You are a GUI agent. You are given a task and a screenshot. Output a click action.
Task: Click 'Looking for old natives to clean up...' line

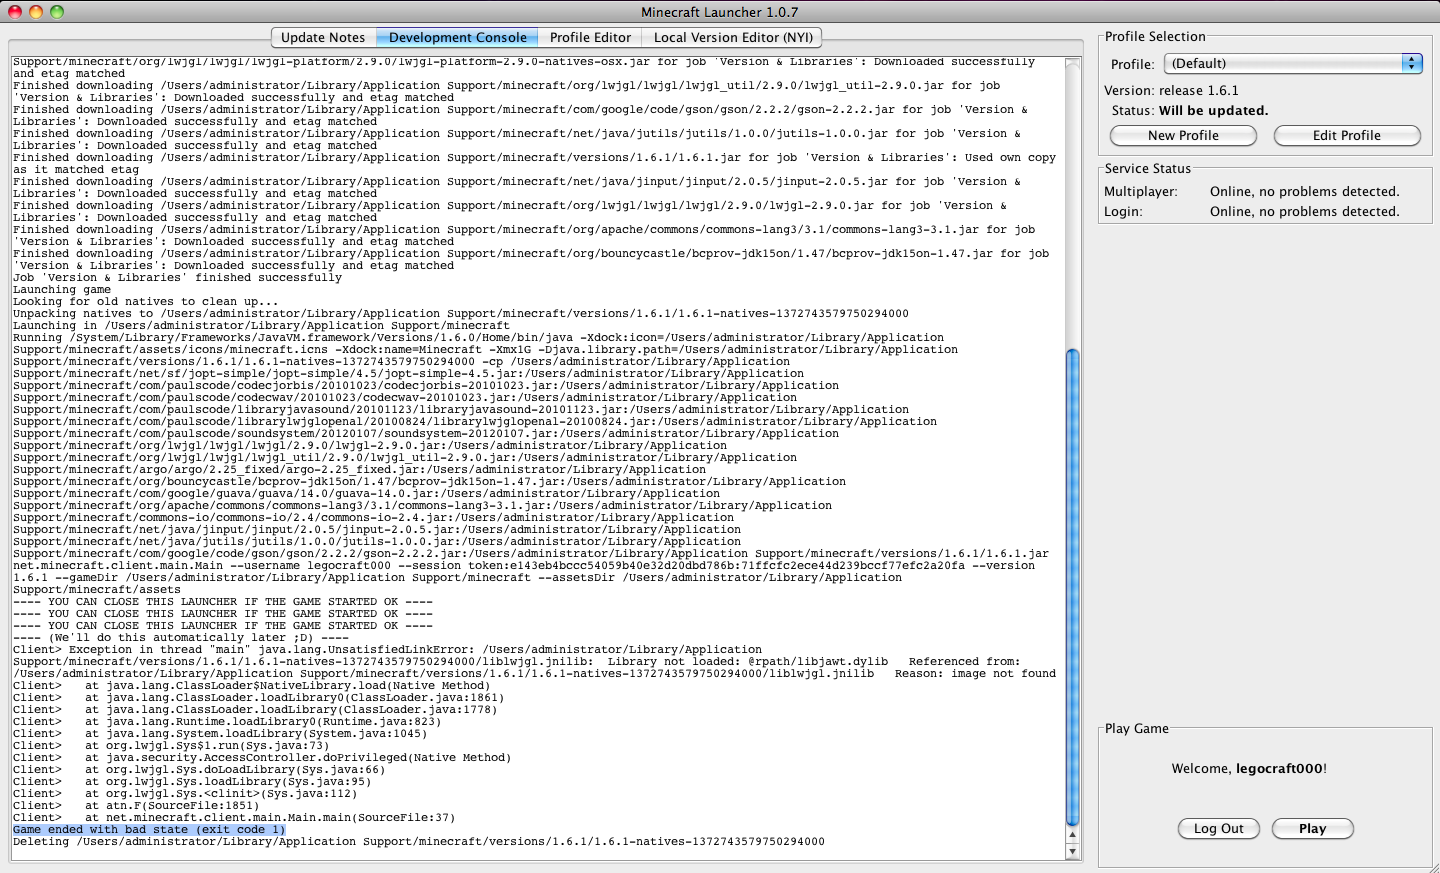coord(146,302)
